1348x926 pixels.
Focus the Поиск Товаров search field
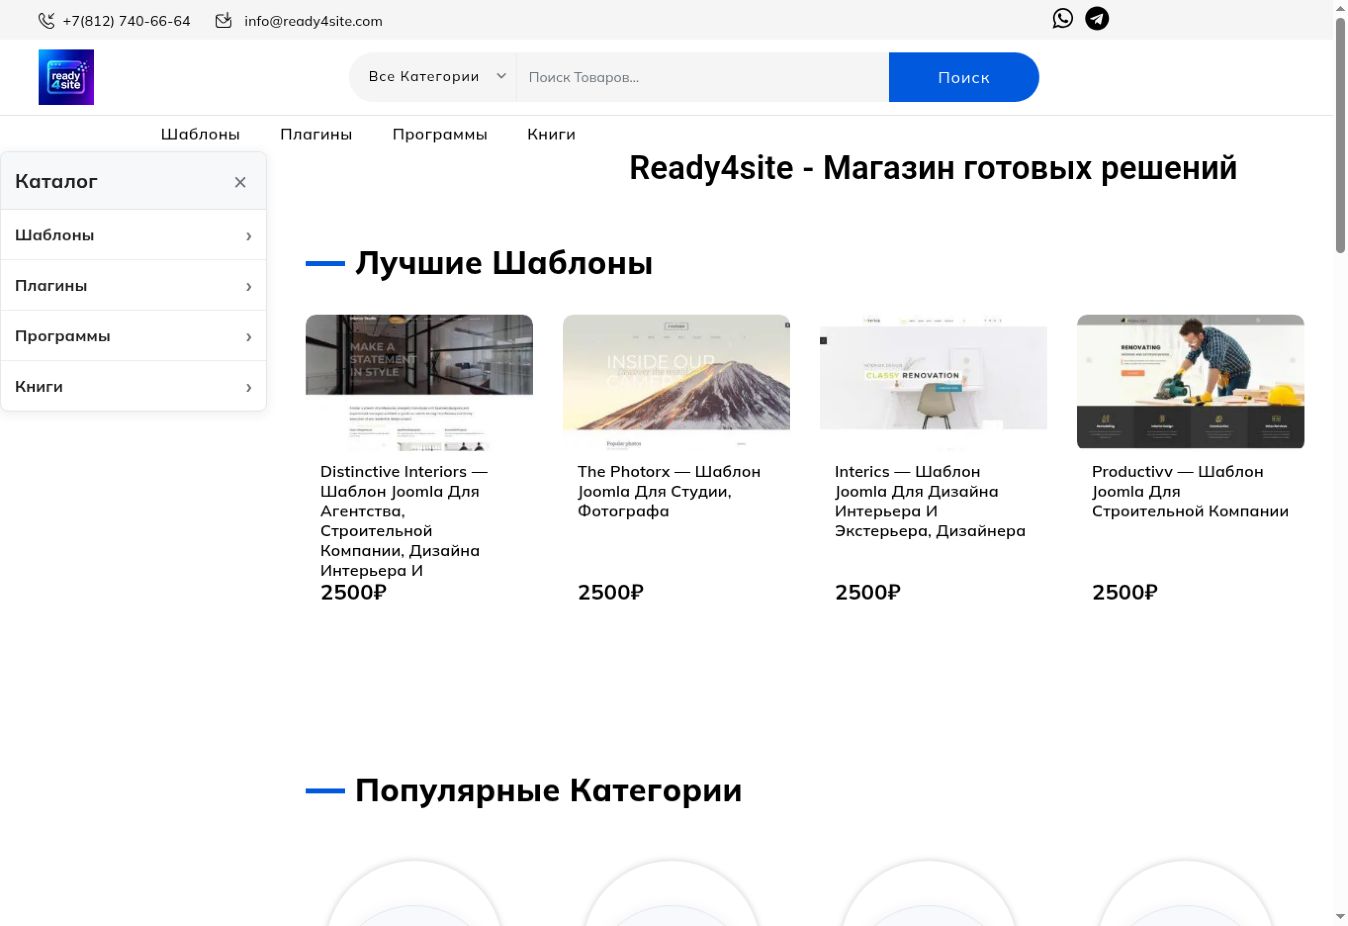click(x=702, y=77)
